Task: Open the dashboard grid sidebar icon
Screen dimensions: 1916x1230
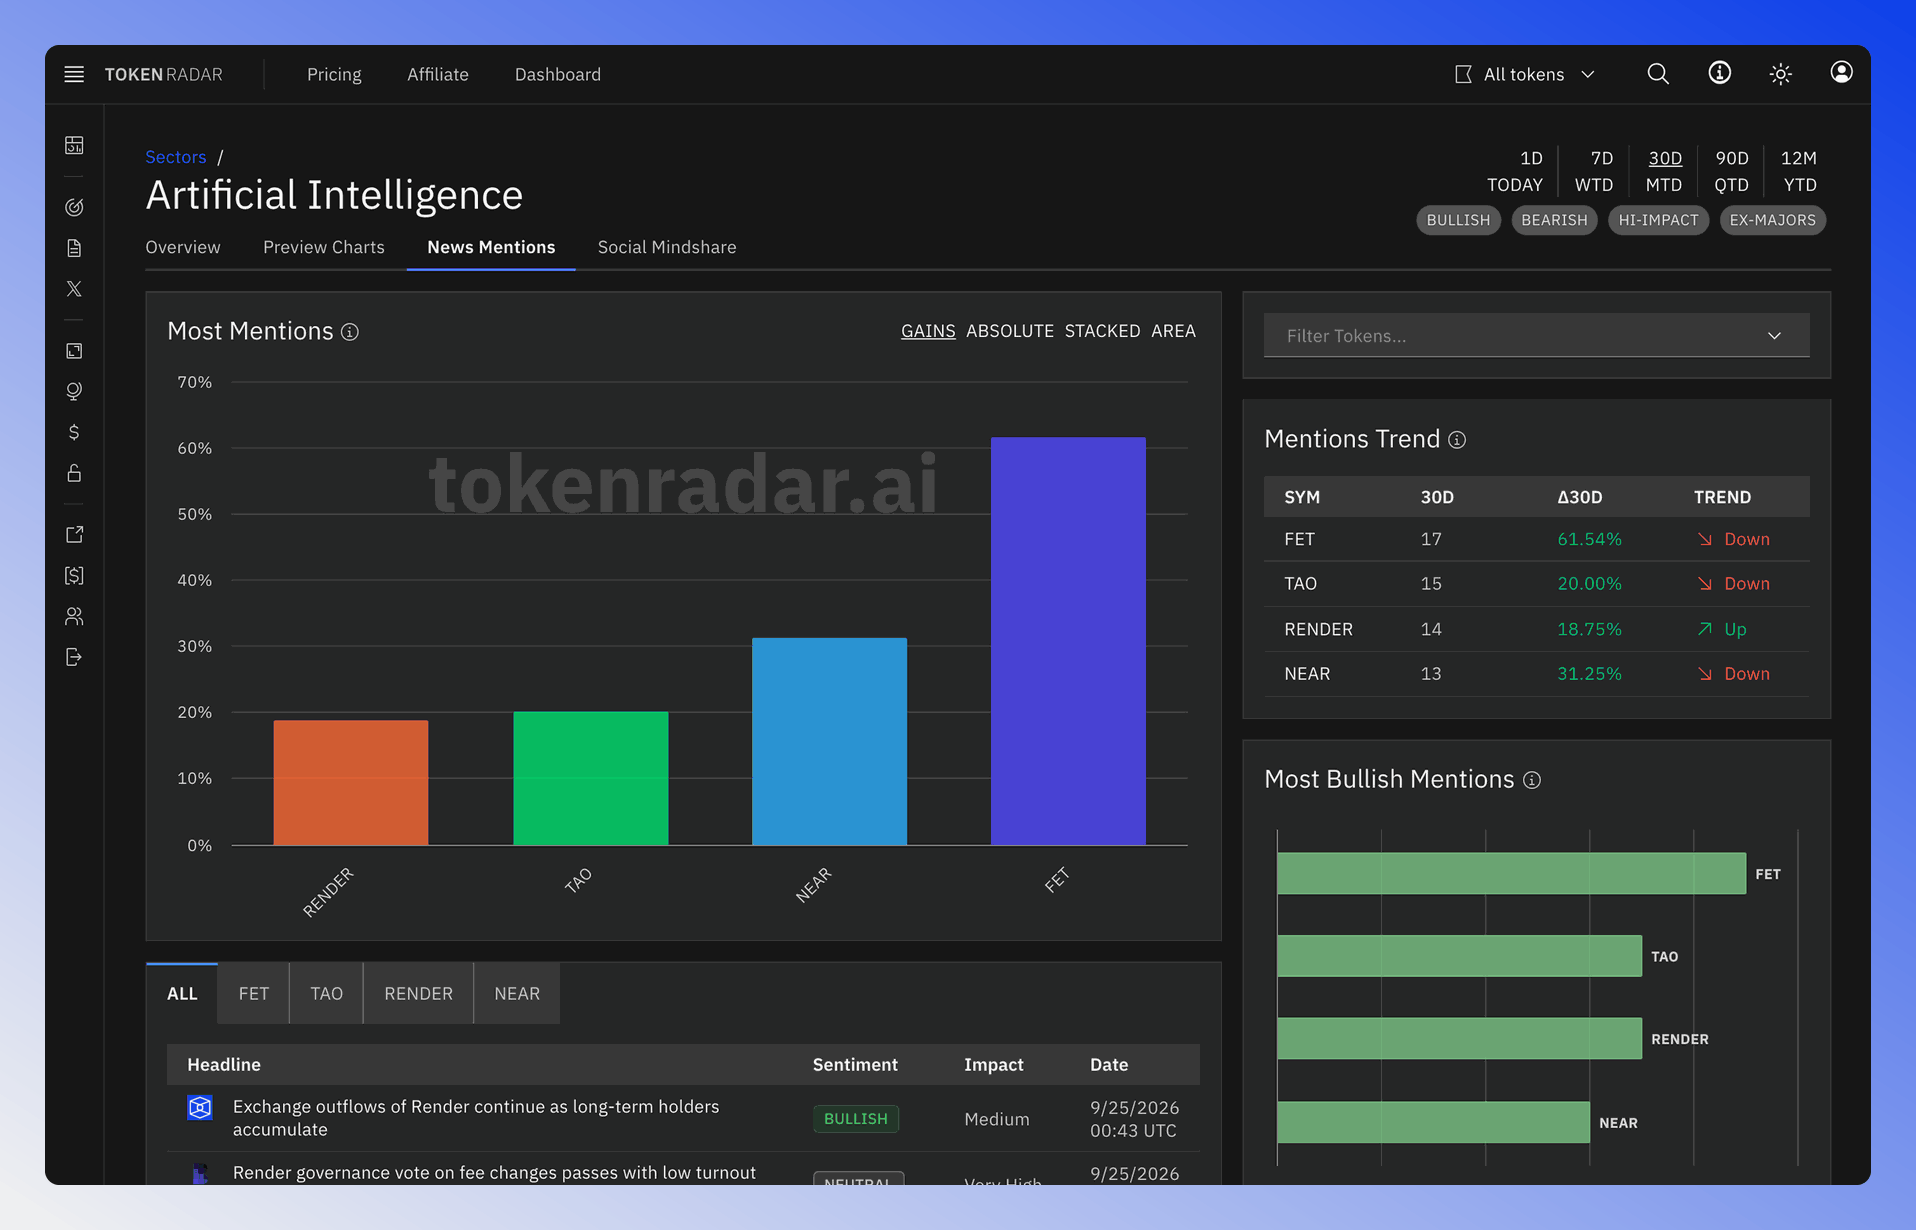Action: click(x=74, y=145)
